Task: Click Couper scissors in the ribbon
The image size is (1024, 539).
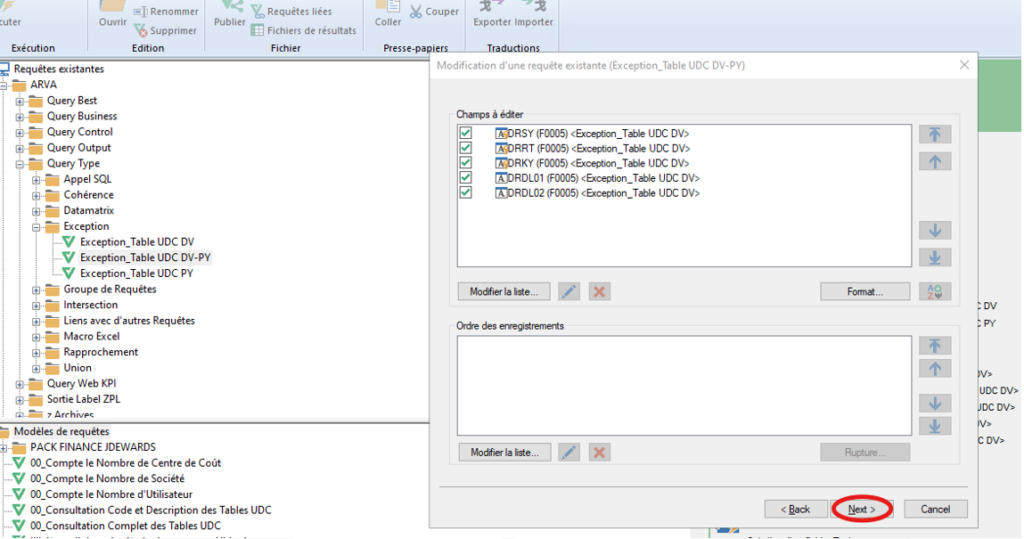Action: (435, 12)
